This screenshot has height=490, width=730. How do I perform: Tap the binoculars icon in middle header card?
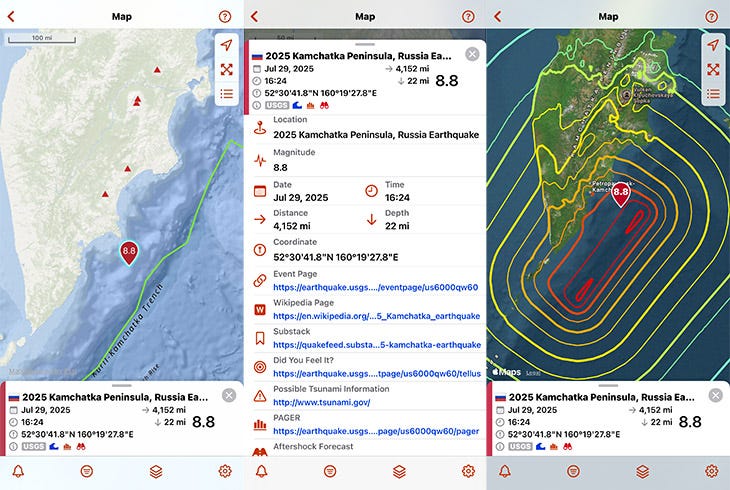pos(324,105)
